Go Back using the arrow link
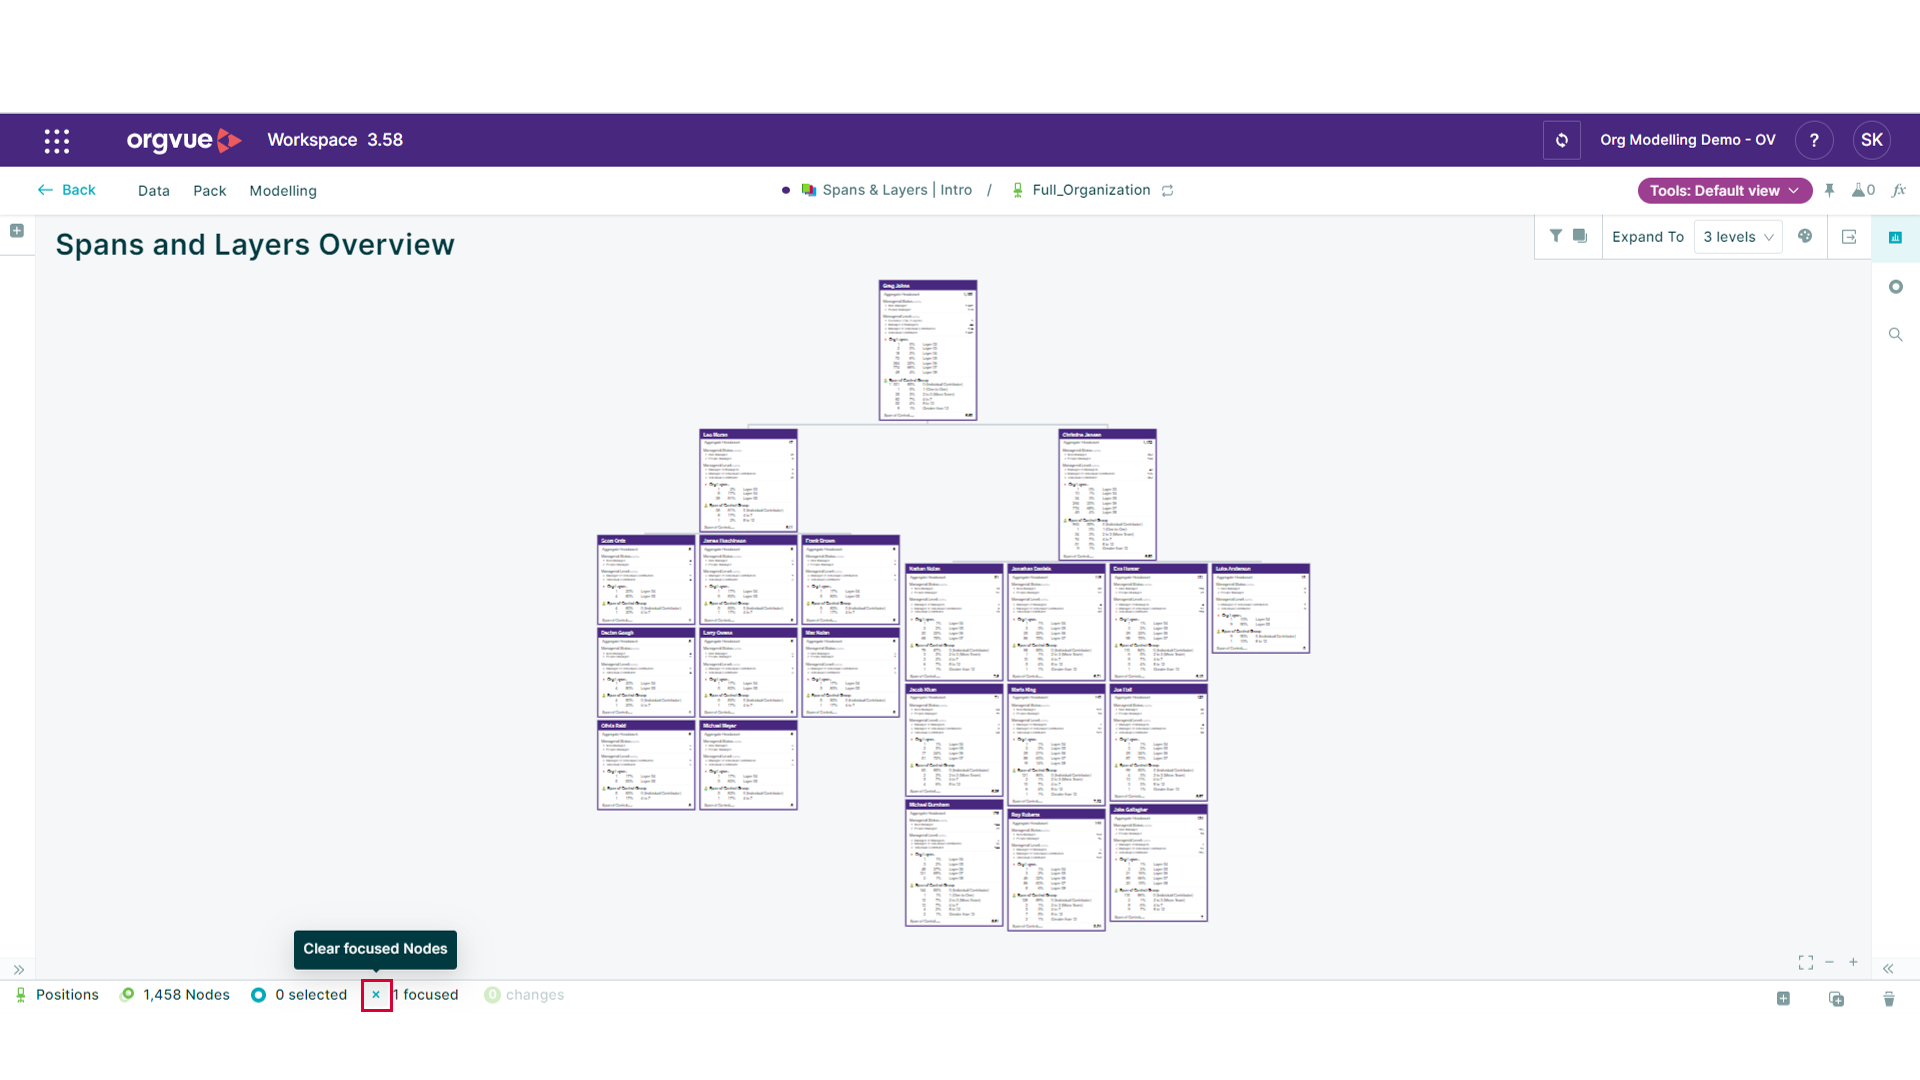 [66, 190]
